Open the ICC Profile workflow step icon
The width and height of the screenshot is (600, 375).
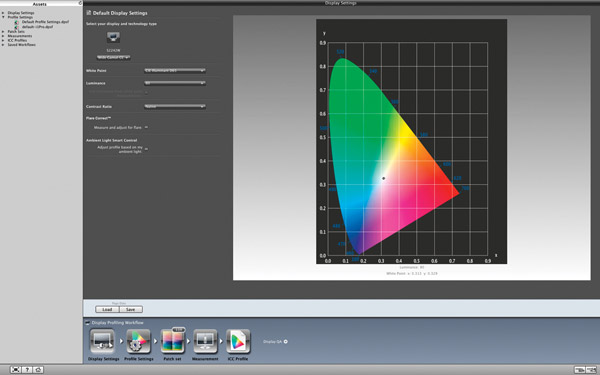click(238, 341)
